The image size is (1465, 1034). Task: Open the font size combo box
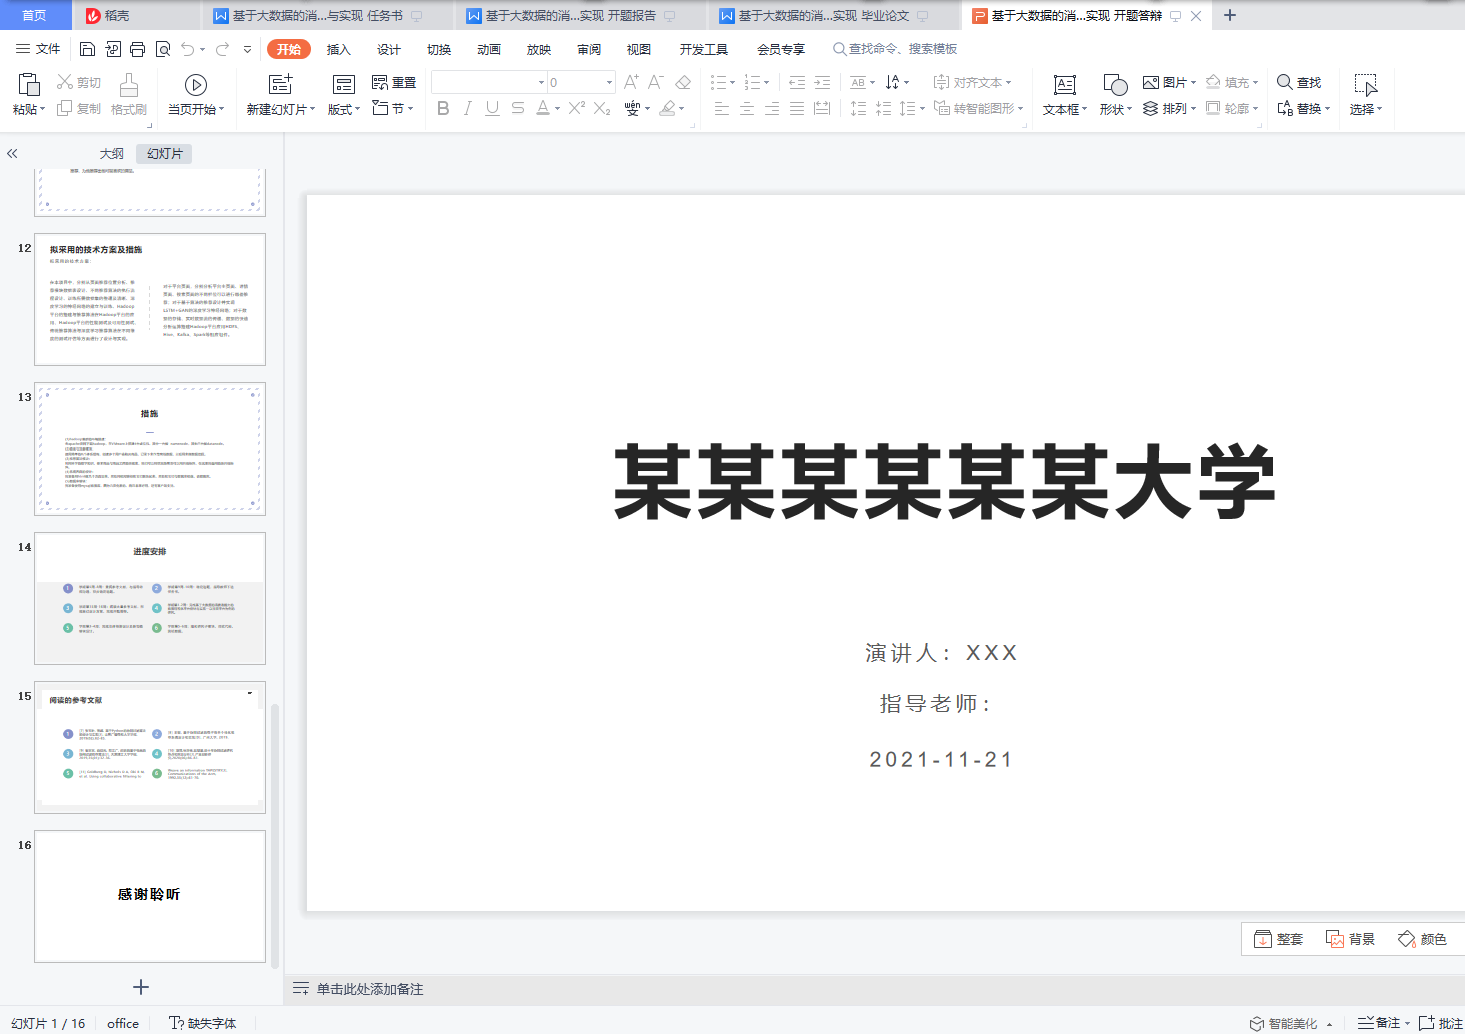pyautogui.click(x=581, y=82)
